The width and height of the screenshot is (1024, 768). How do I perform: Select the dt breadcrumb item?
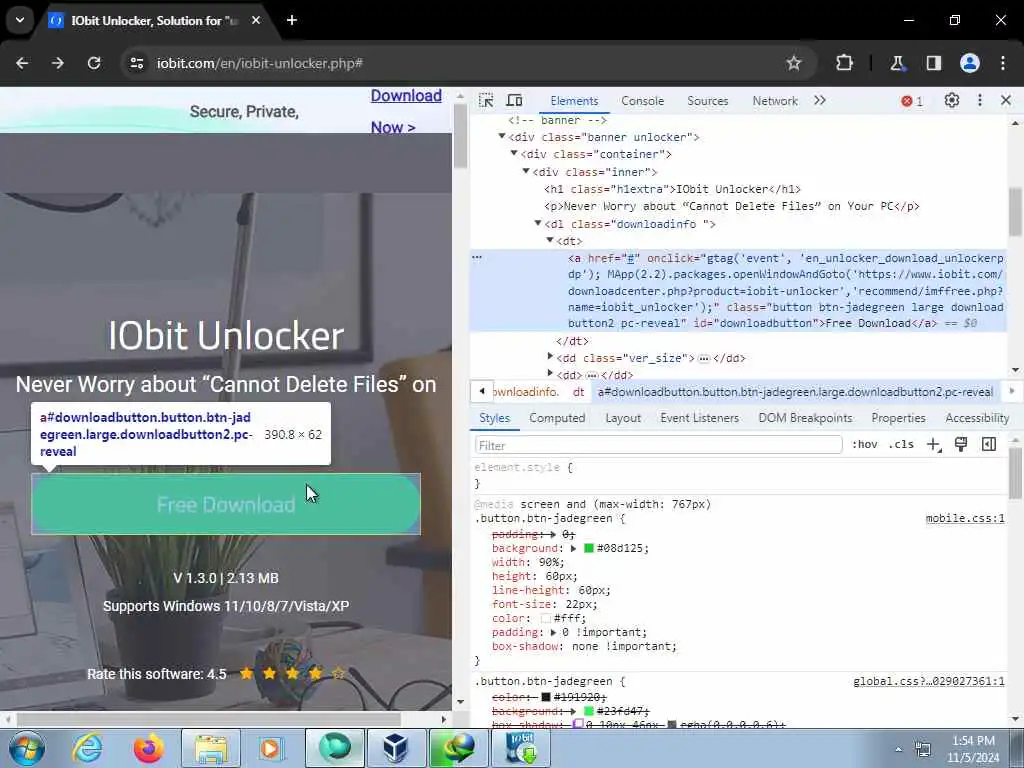pos(579,392)
